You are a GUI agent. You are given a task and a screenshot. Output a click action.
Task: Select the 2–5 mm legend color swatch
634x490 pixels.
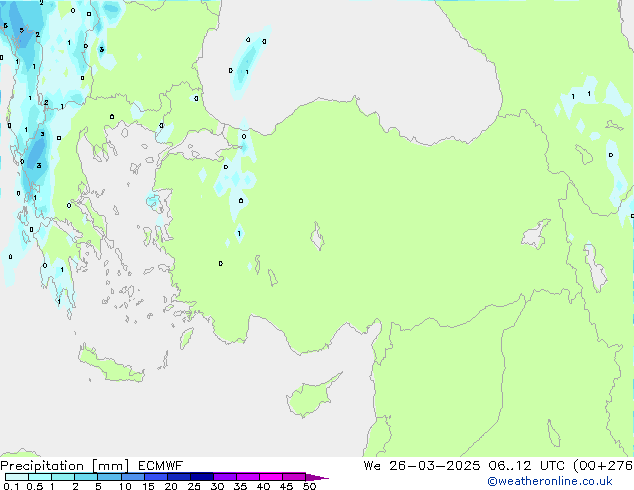click(86, 477)
